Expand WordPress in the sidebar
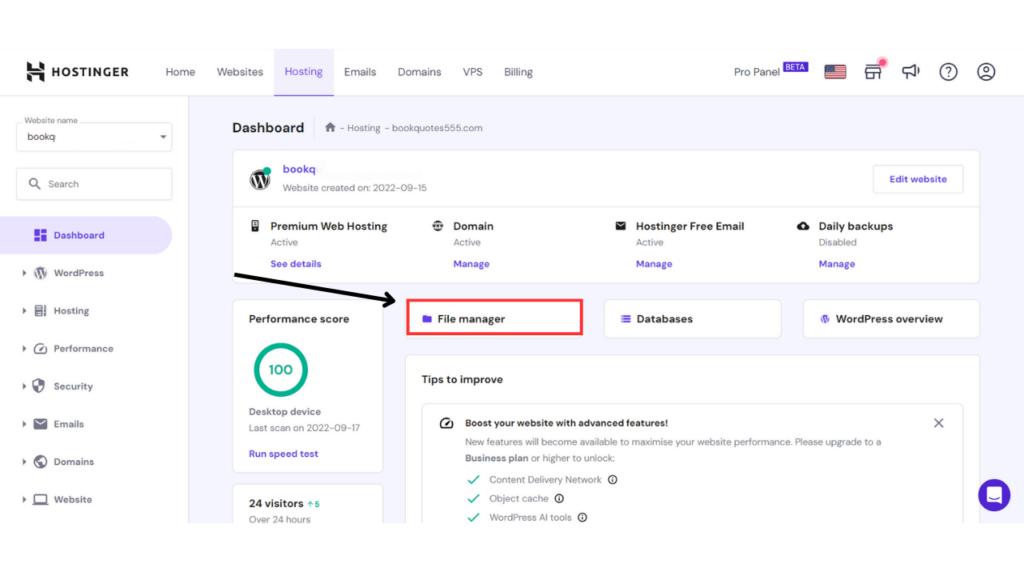Screen dimensions: 1024x576 [x=24, y=273]
